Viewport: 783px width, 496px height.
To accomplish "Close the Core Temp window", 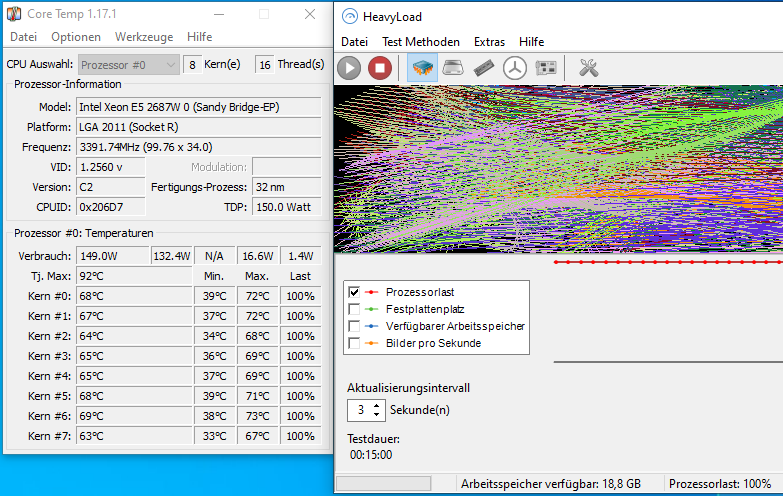I will click(310, 14).
